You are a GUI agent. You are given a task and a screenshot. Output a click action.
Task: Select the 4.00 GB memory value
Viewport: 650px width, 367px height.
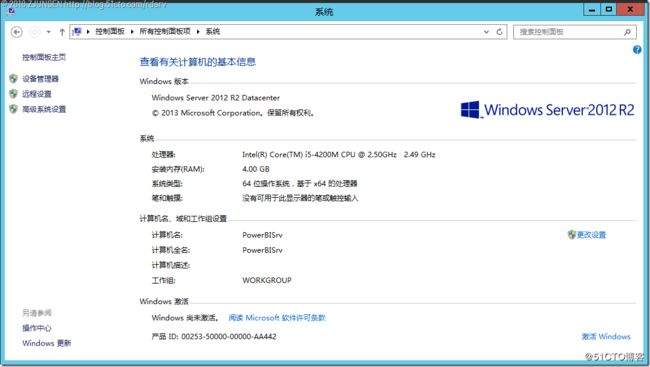(x=256, y=169)
